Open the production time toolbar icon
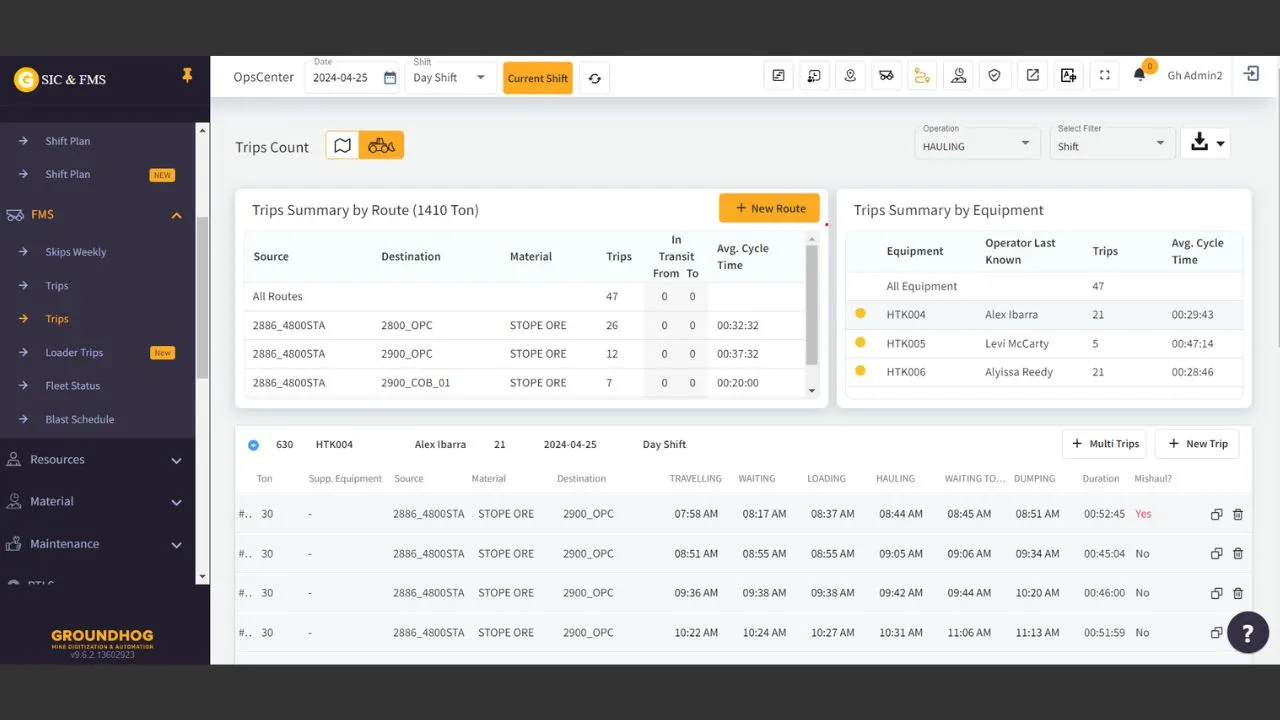 point(958,75)
